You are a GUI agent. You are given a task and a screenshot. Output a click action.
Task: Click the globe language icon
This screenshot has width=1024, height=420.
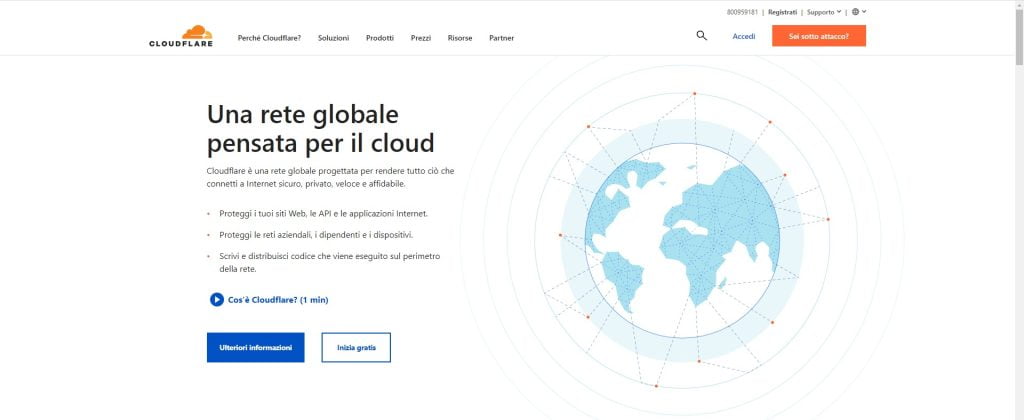(855, 12)
